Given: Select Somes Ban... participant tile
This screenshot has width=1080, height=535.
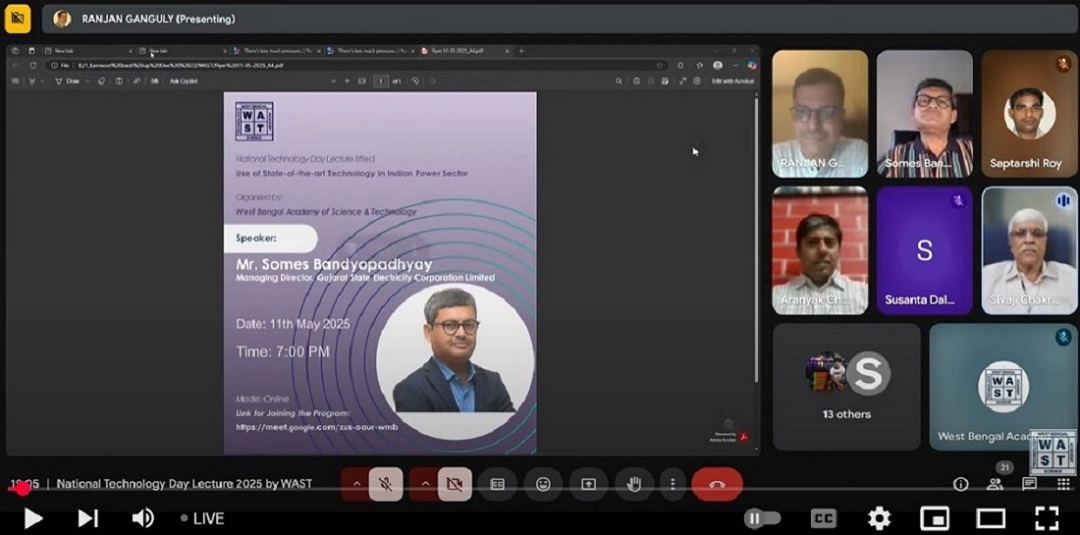Looking at the screenshot, I should (x=924, y=114).
